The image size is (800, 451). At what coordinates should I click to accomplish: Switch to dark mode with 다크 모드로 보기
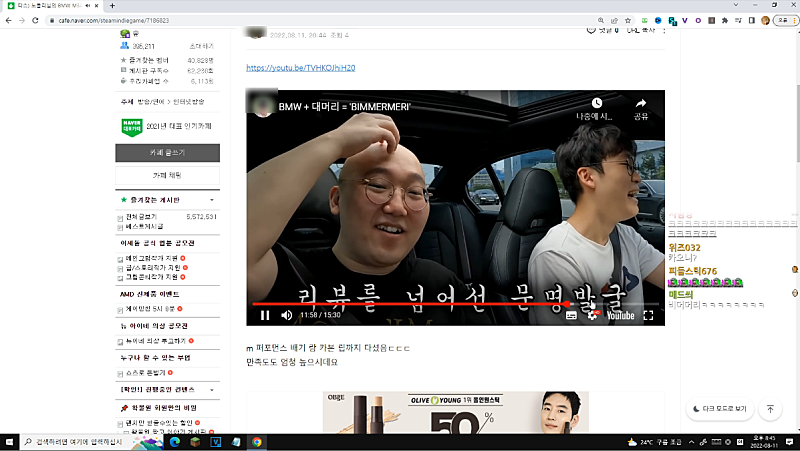[719, 409]
